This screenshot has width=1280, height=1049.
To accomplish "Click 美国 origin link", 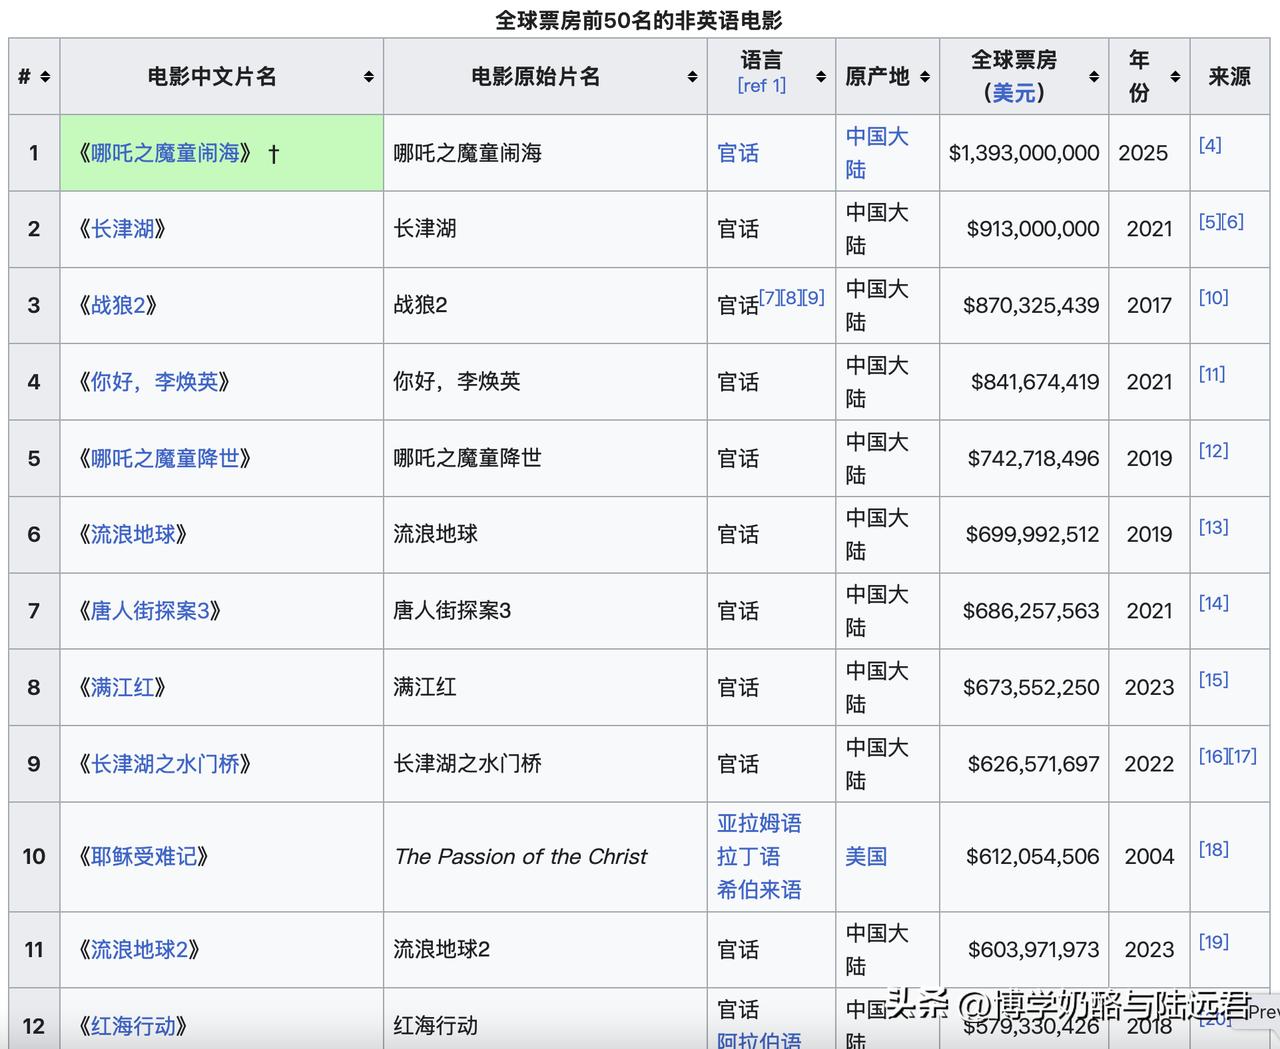I will coord(866,856).
